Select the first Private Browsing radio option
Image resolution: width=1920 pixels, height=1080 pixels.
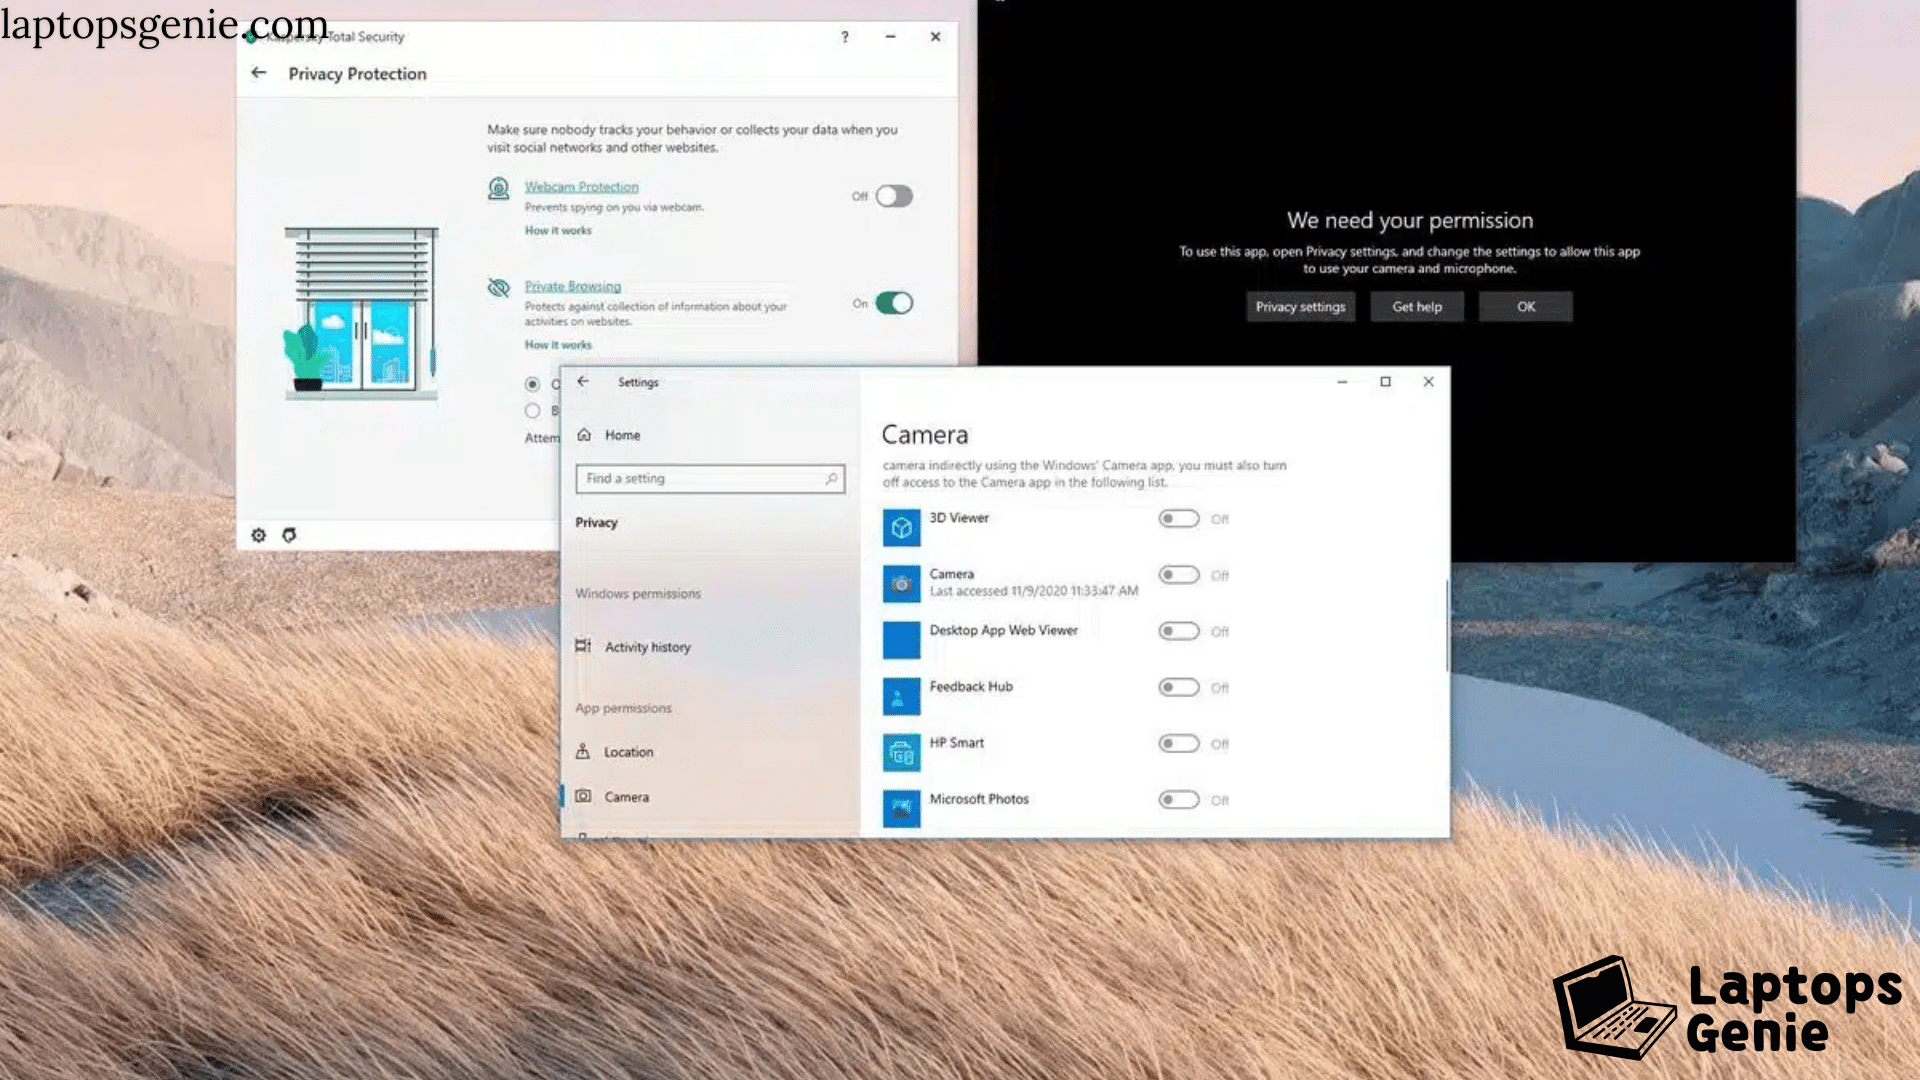[533, 384]
